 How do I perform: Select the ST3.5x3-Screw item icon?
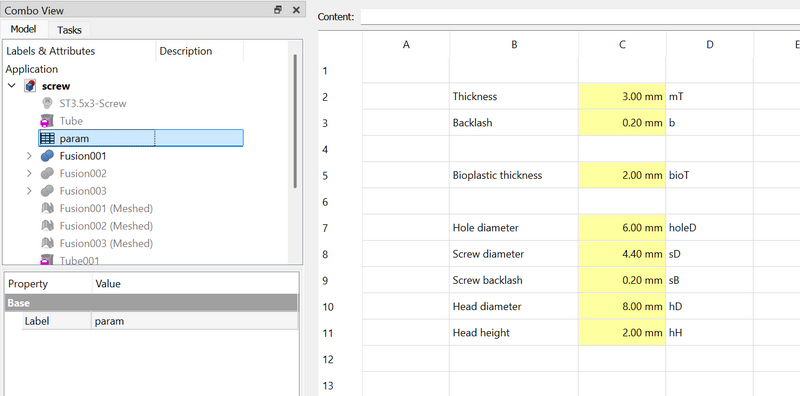click(47, 104)
